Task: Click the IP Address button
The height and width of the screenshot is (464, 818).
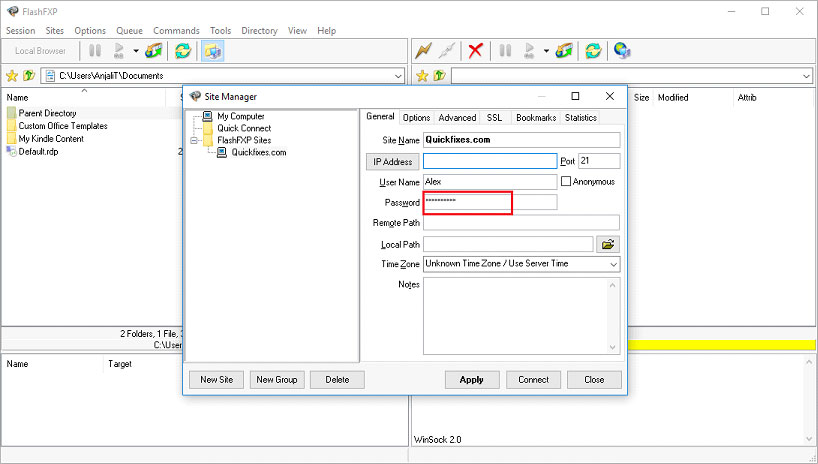Action: tap(392, 162)
